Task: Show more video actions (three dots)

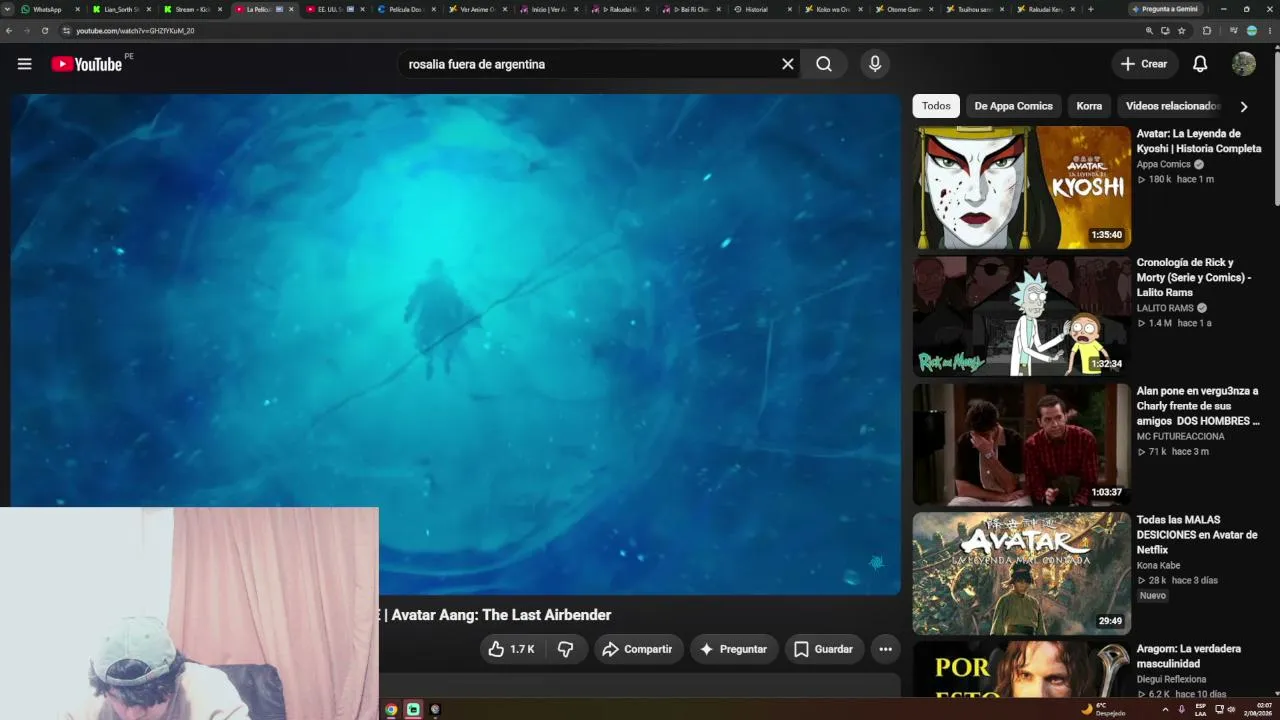Action: coord(885,649)
